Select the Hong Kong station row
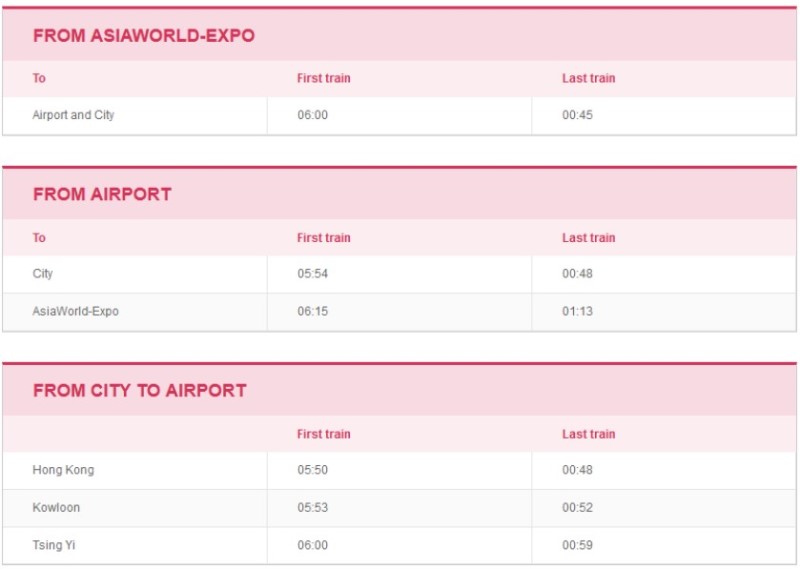This screenshot has width=800, height=569. coord(399,471)
